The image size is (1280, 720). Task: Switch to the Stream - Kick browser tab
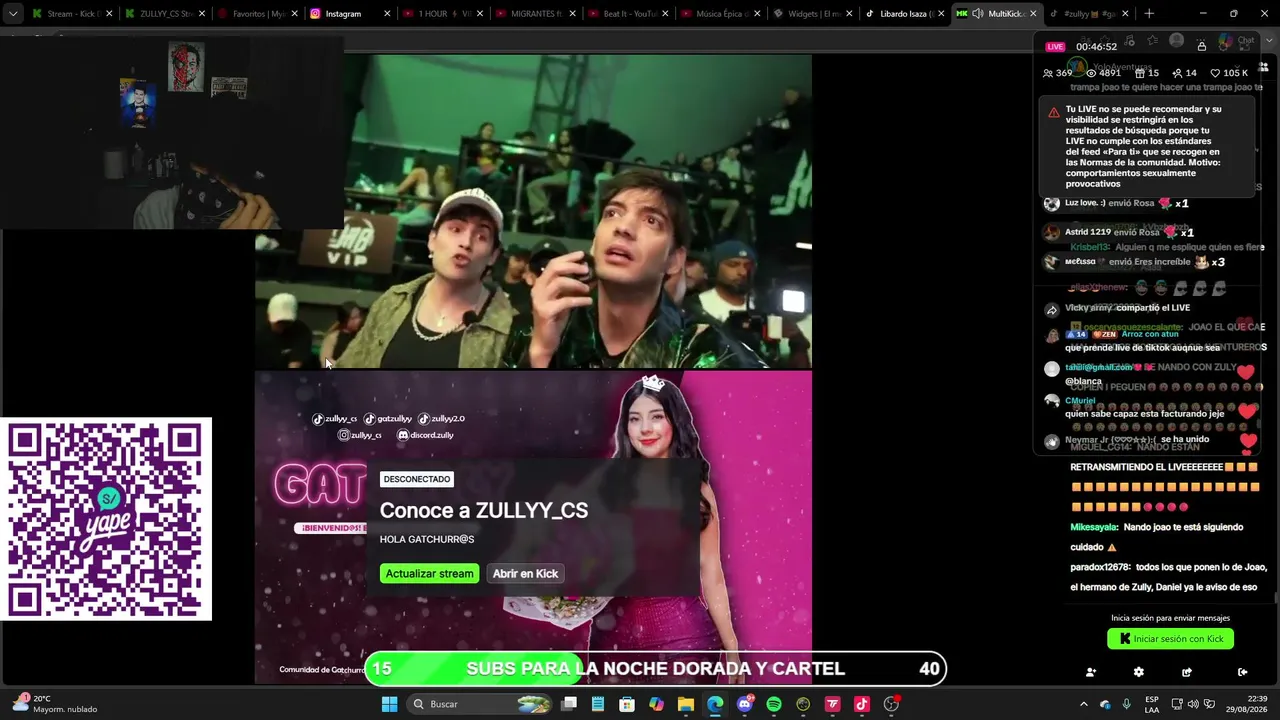(70, 14)
